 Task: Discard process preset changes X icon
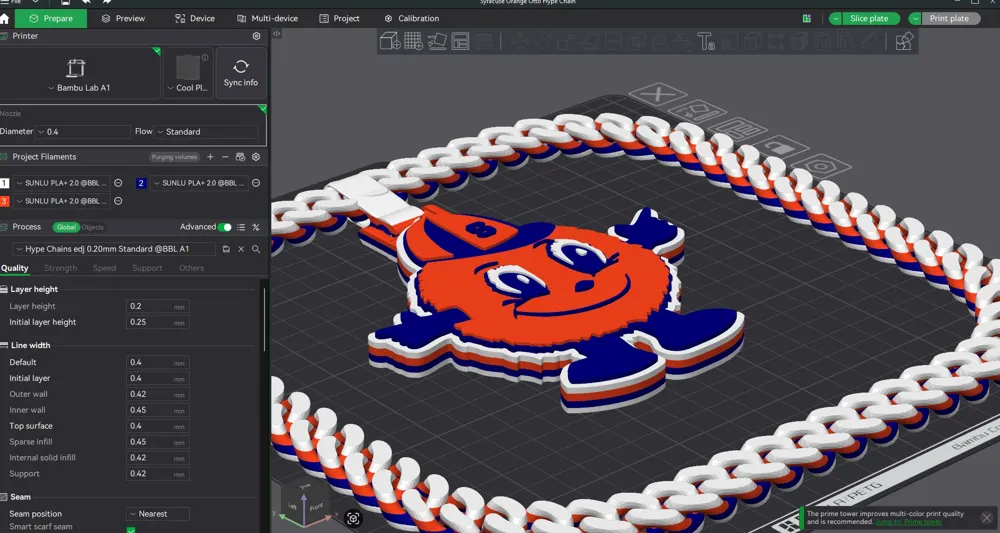pyautogui.click(x=241, y=249)
